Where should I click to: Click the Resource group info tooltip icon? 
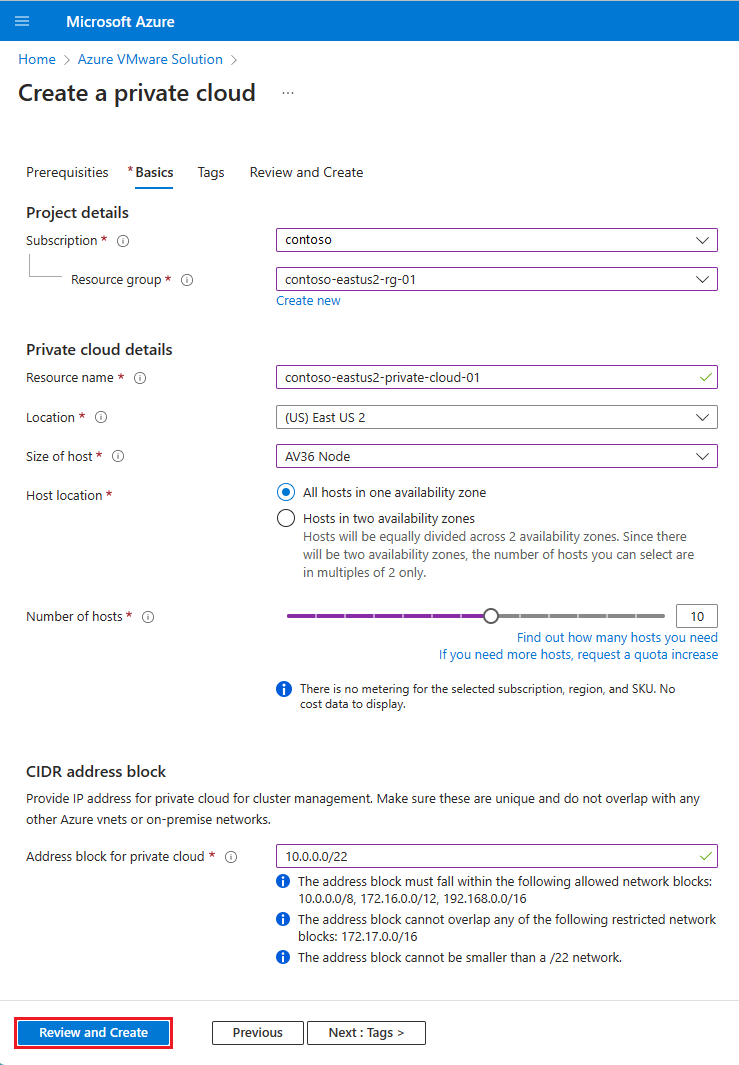click(186, 280)
